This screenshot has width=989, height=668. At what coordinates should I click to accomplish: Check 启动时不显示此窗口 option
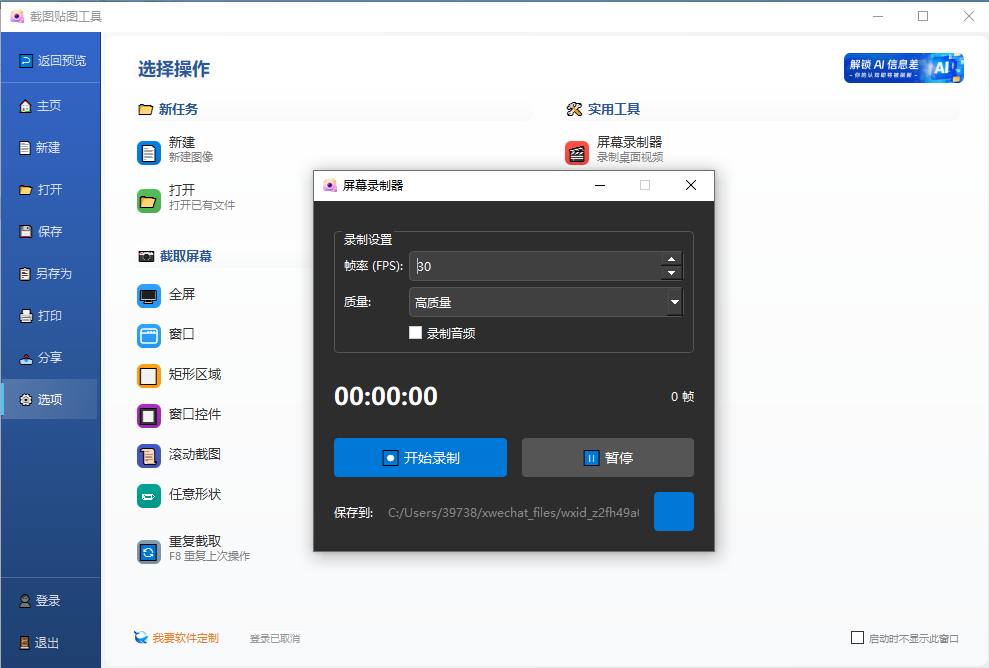[857, 637]
